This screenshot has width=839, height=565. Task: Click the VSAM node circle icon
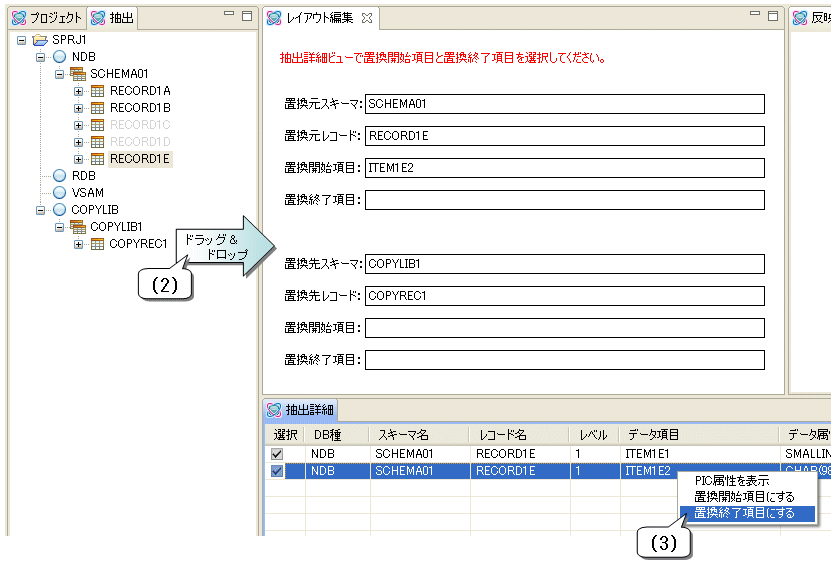coord(59,193)
